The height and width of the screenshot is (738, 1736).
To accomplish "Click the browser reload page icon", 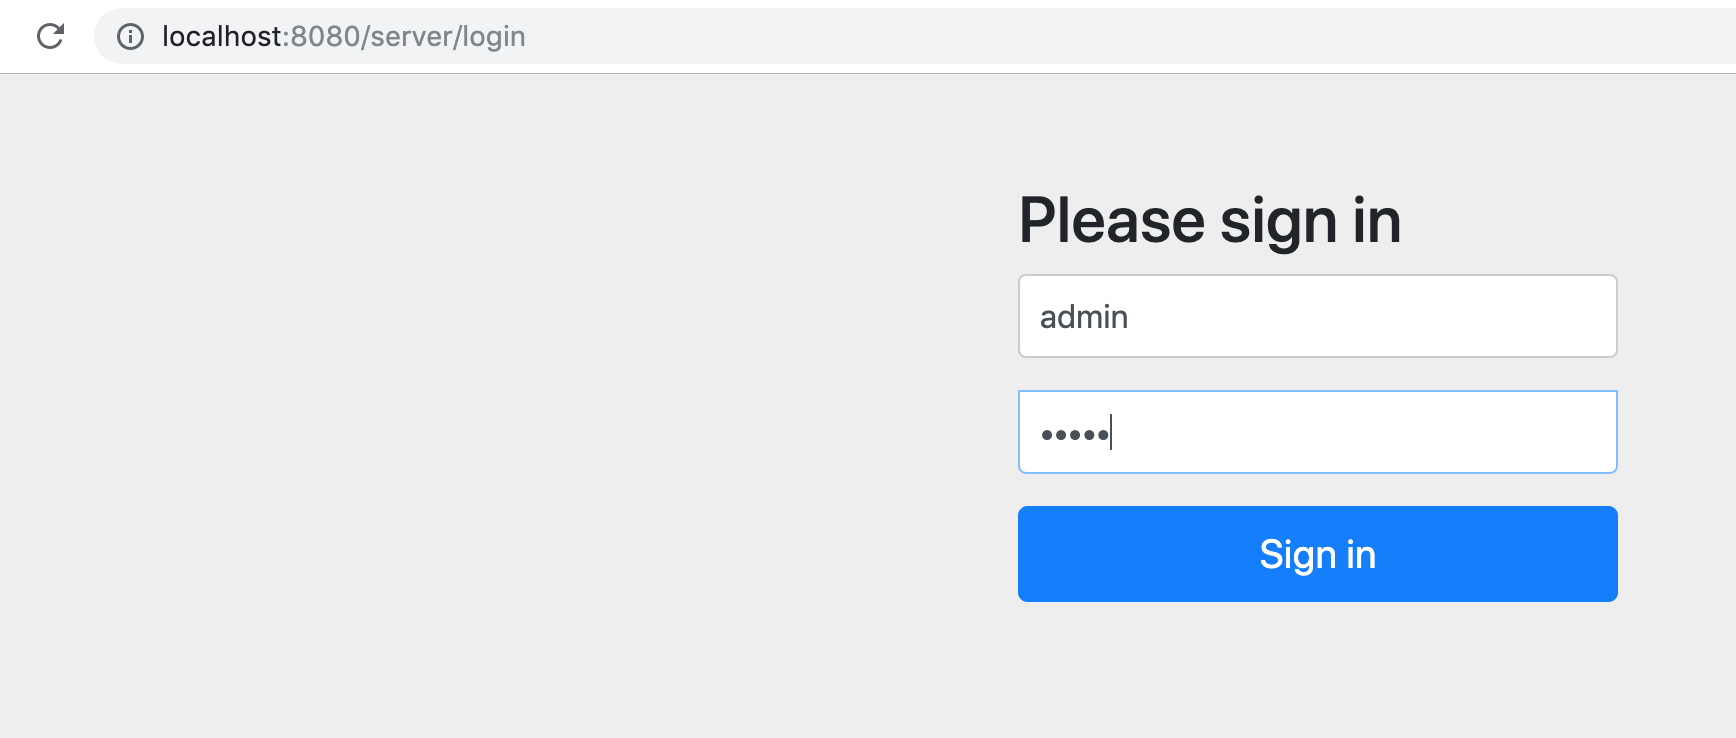I will click(50, 37).
